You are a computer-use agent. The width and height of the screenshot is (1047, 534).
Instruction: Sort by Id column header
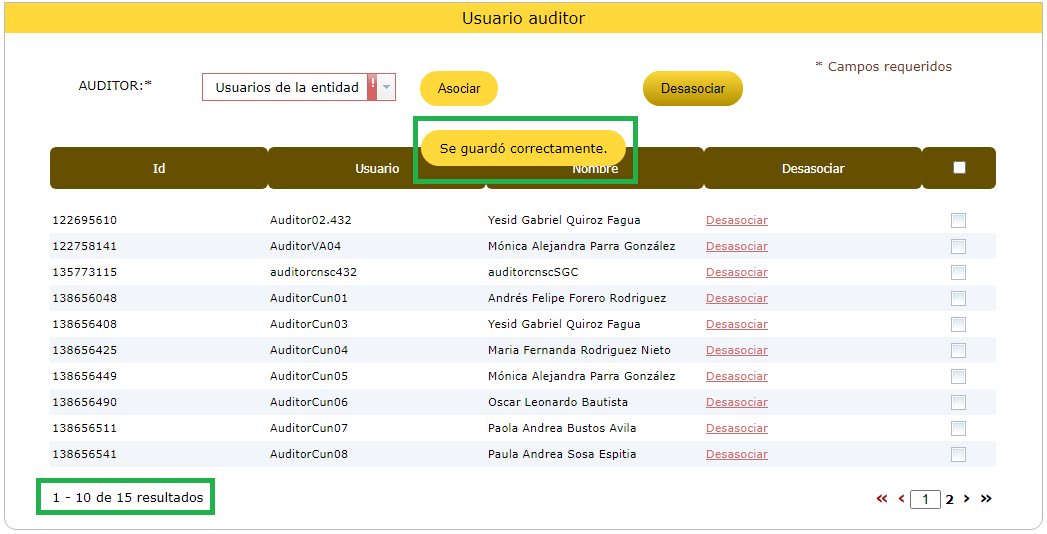[x=159, y=169]
